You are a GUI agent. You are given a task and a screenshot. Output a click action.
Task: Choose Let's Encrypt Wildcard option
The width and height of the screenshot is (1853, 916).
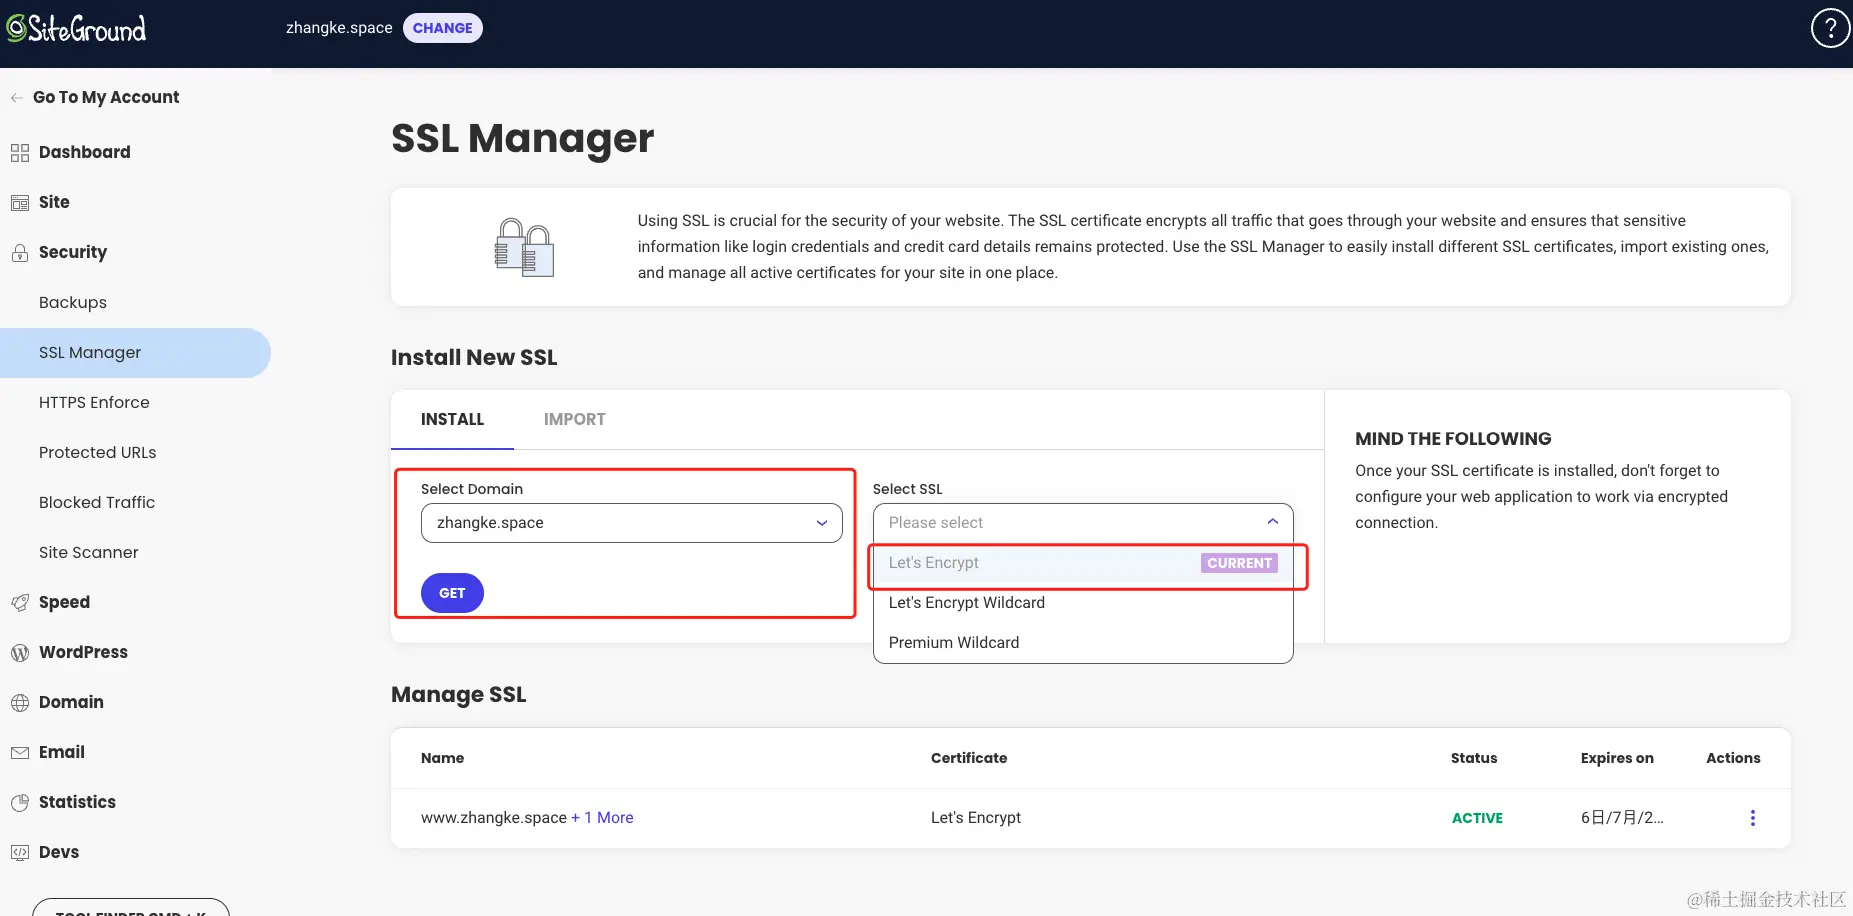[x=1083, y=603]
